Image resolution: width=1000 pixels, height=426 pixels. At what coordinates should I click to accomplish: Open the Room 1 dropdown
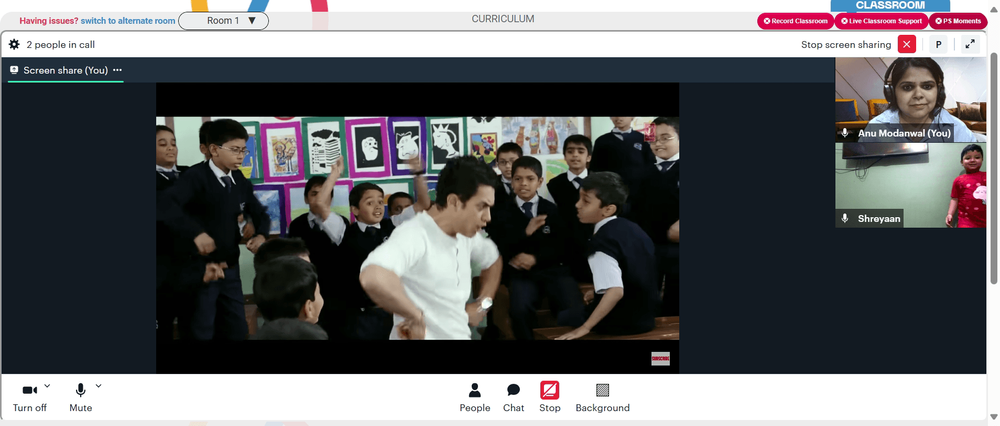point(223,20)
